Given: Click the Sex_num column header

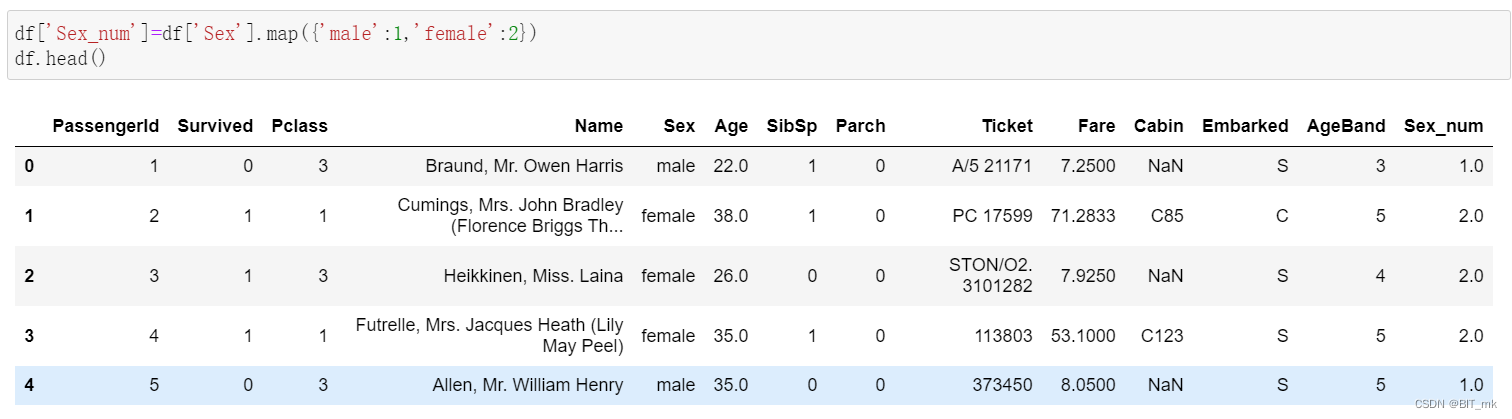Looking at the screenshot, I should point(1443,126).
